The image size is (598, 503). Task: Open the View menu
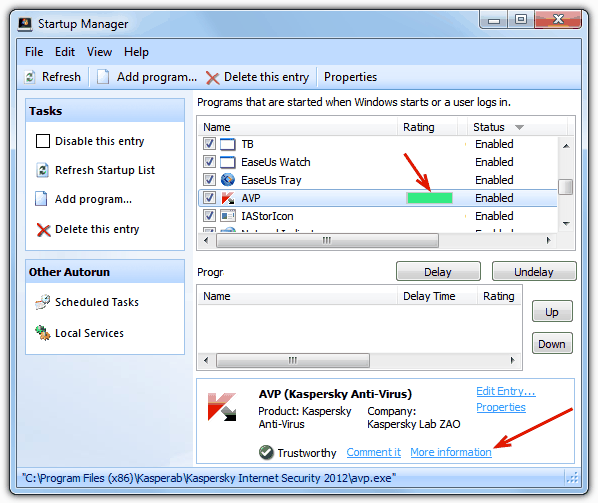click(99, 52)
